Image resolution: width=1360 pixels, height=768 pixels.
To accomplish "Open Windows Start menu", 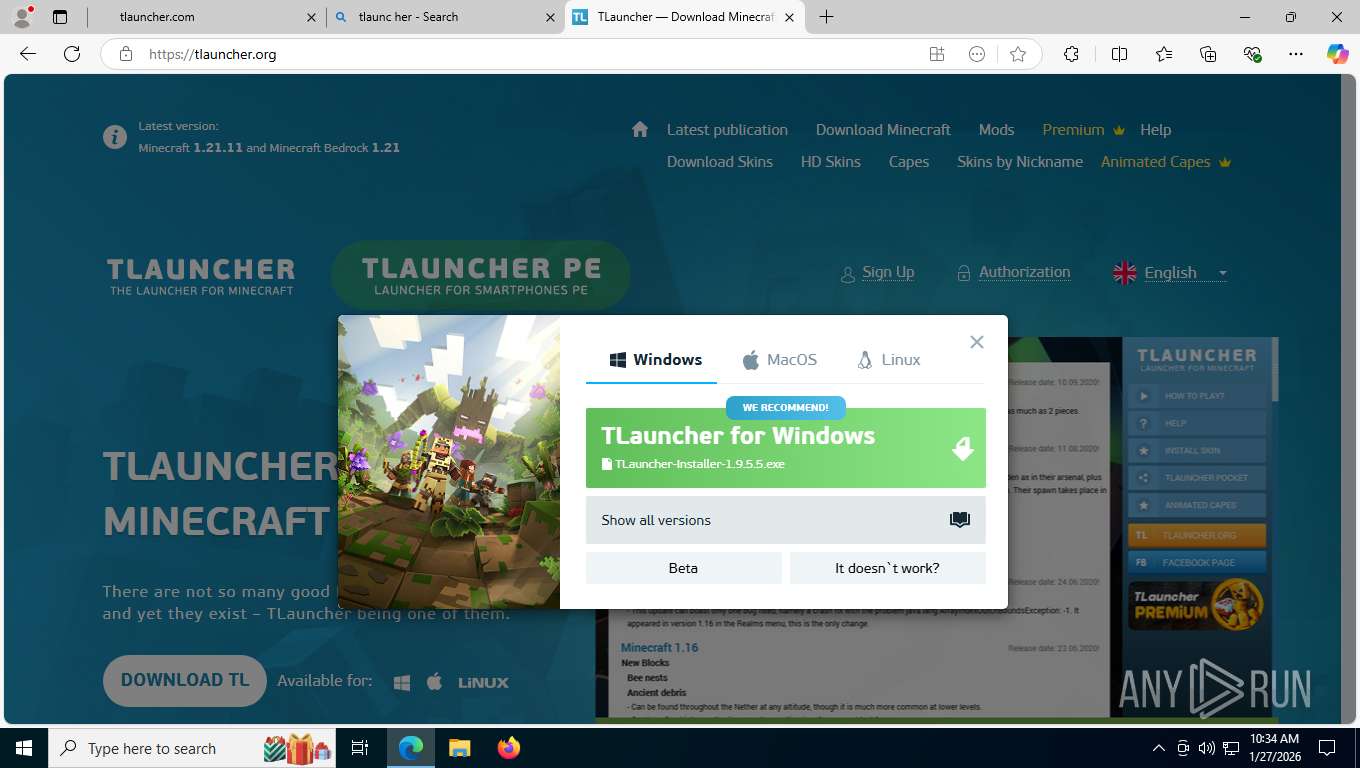I will tap(24, 748).
